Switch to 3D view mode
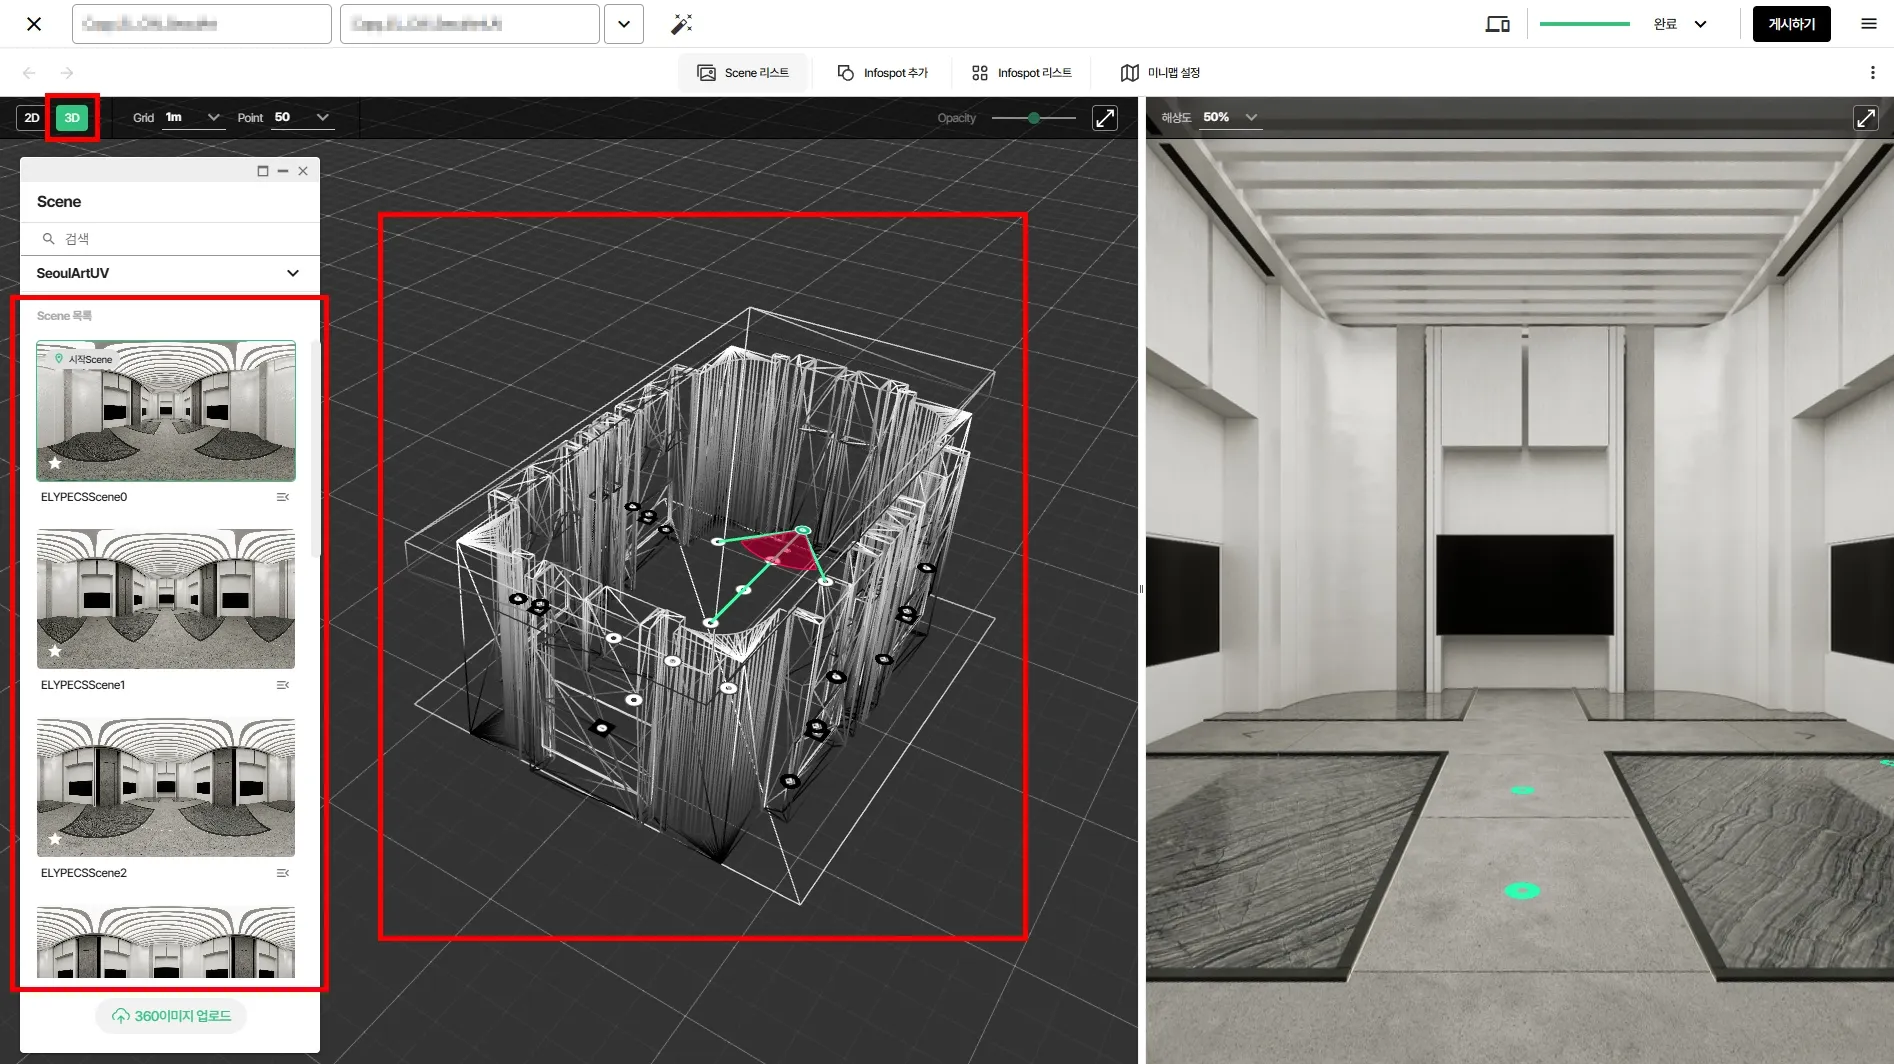The width and height of the screenshot is (1894, 1064). (x=72, y=118)
